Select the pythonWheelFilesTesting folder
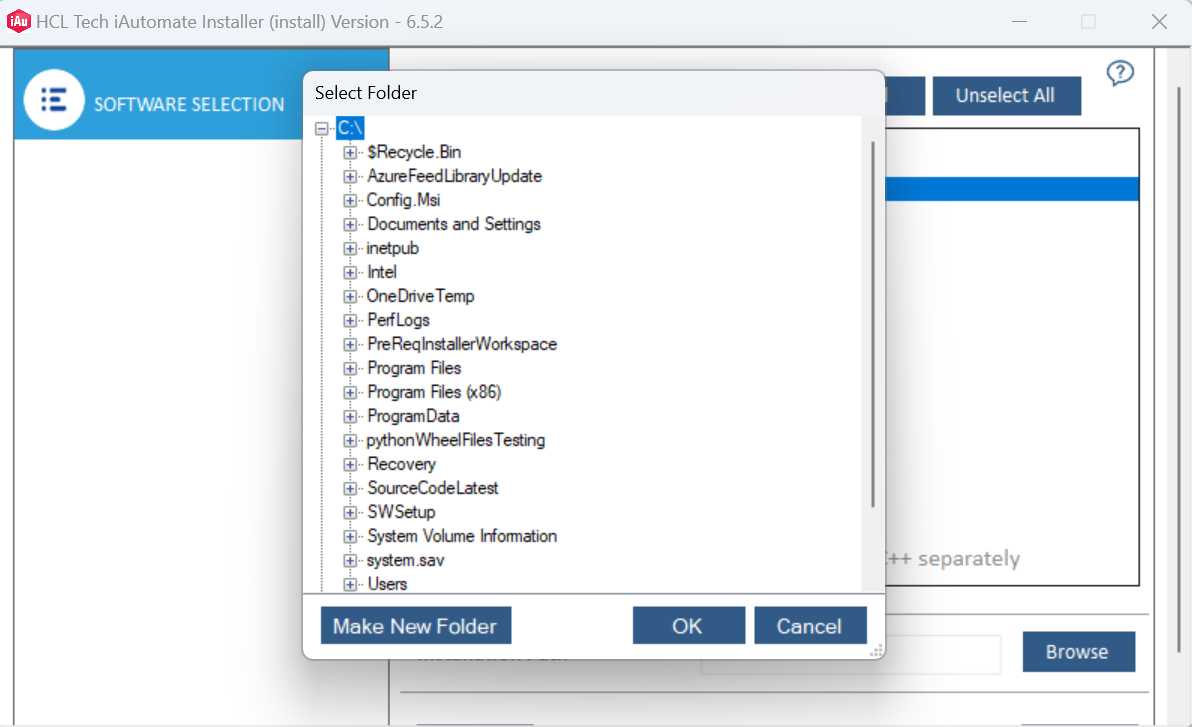The image size is (1192, 727). point(456,440)
